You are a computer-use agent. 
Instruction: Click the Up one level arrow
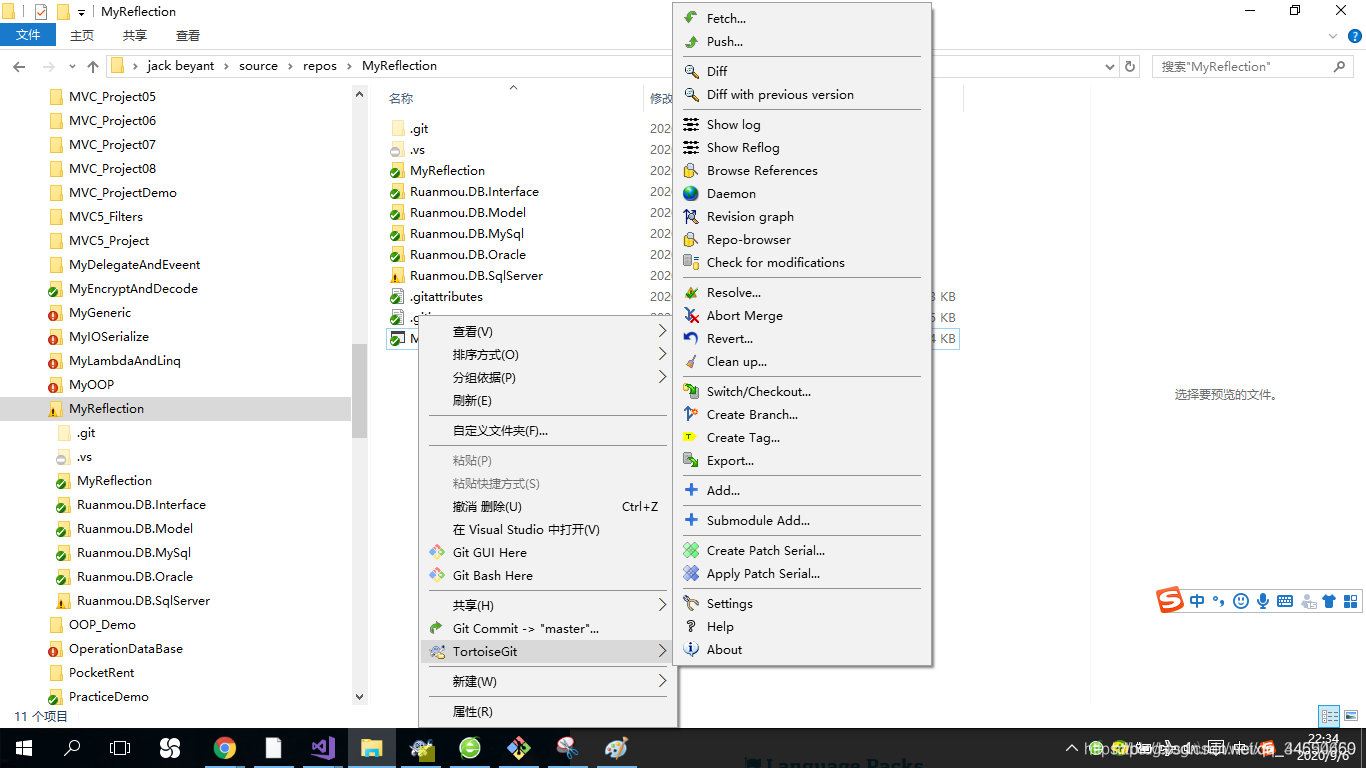93,66
